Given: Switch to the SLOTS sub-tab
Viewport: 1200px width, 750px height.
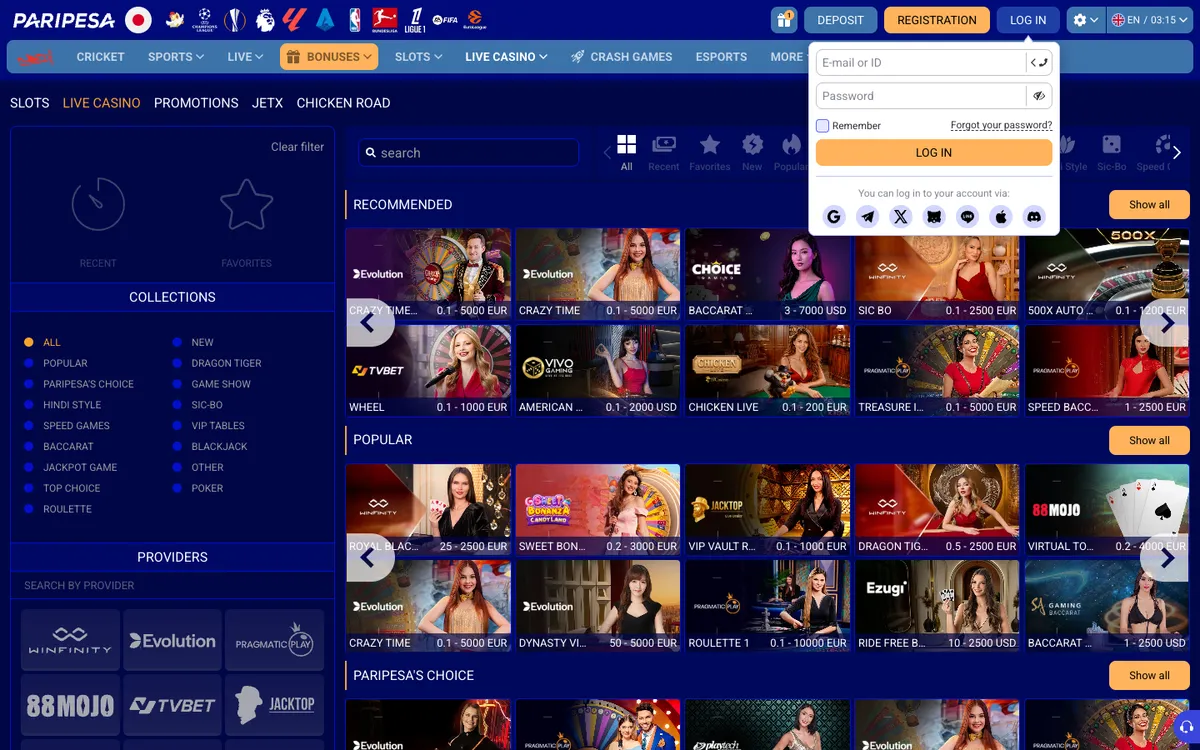Looking at the screenshot, I should (29, 103).
